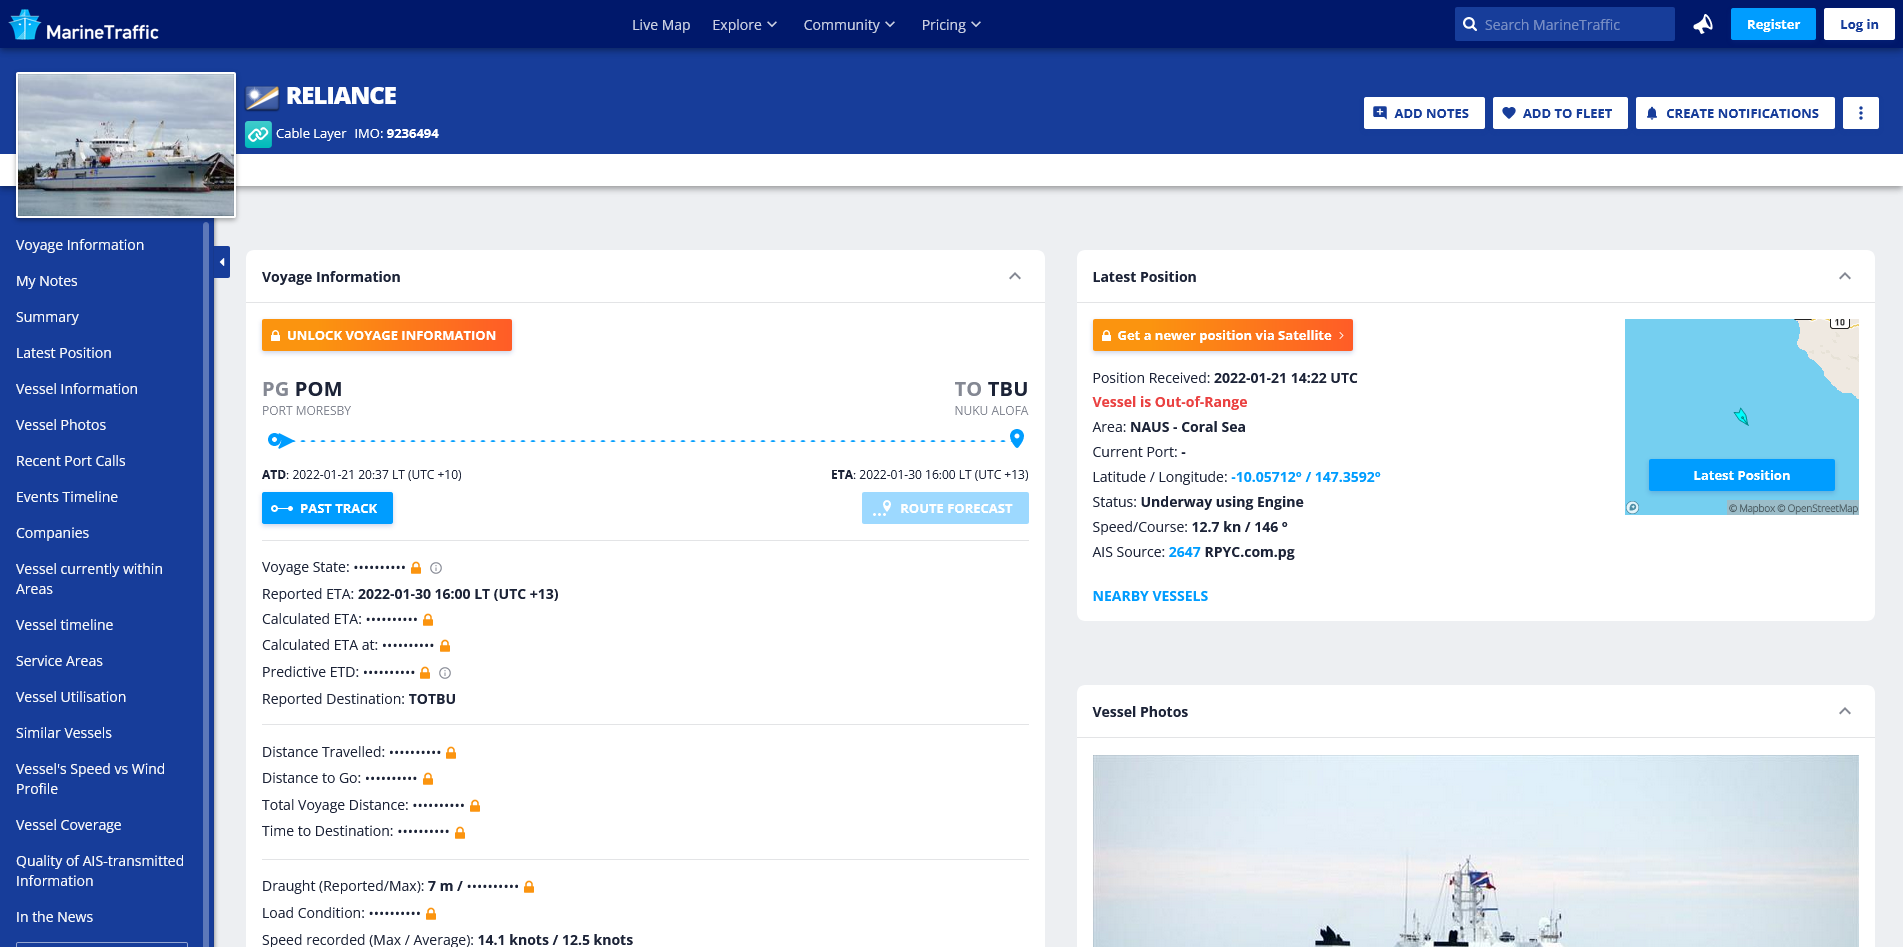Click CREATE NOTIFICATIONS button
Viewport: 1903px width, 947px height.
click(x=1735, y=113)
